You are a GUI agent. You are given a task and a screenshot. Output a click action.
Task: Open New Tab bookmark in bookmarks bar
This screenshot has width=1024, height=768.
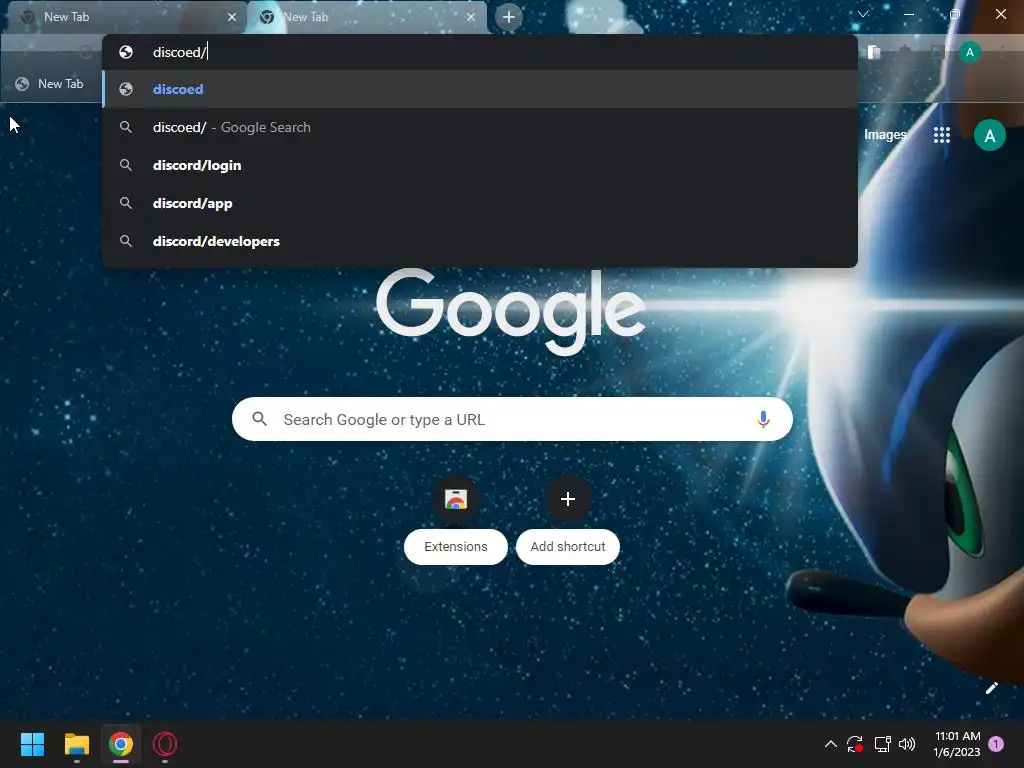click(x=50, y=84)
